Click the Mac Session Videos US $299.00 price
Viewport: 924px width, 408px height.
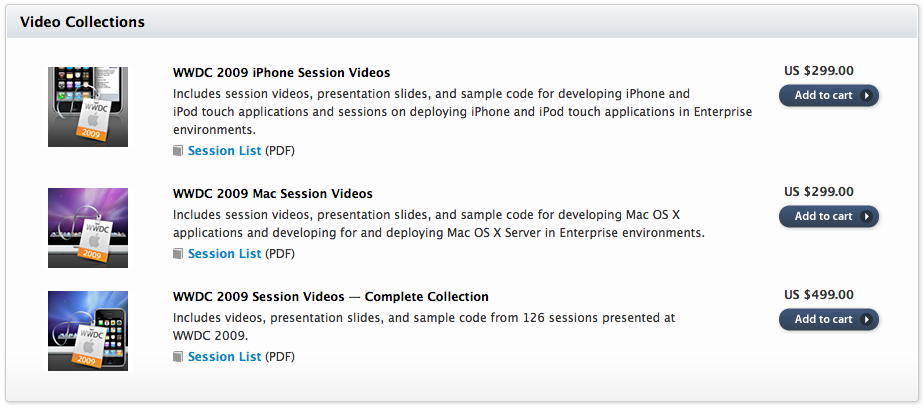tap(818, 191)
